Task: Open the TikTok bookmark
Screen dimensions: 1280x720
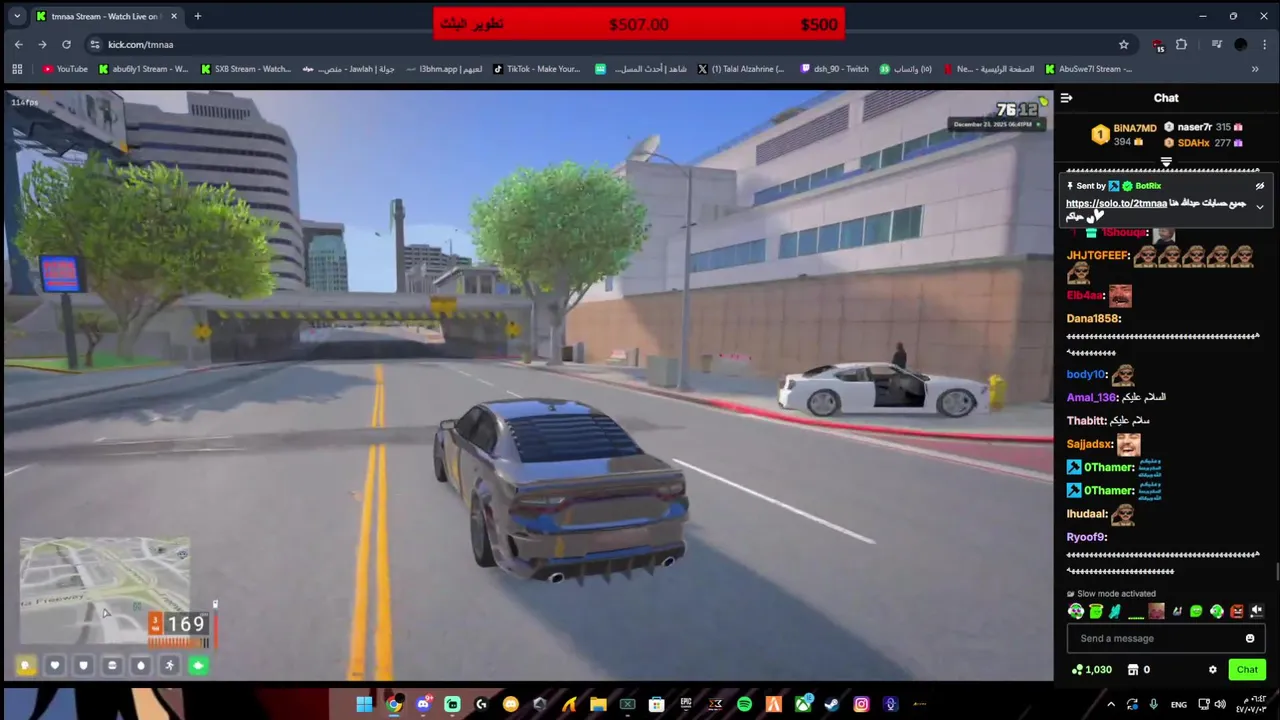Action: (536, 69)
